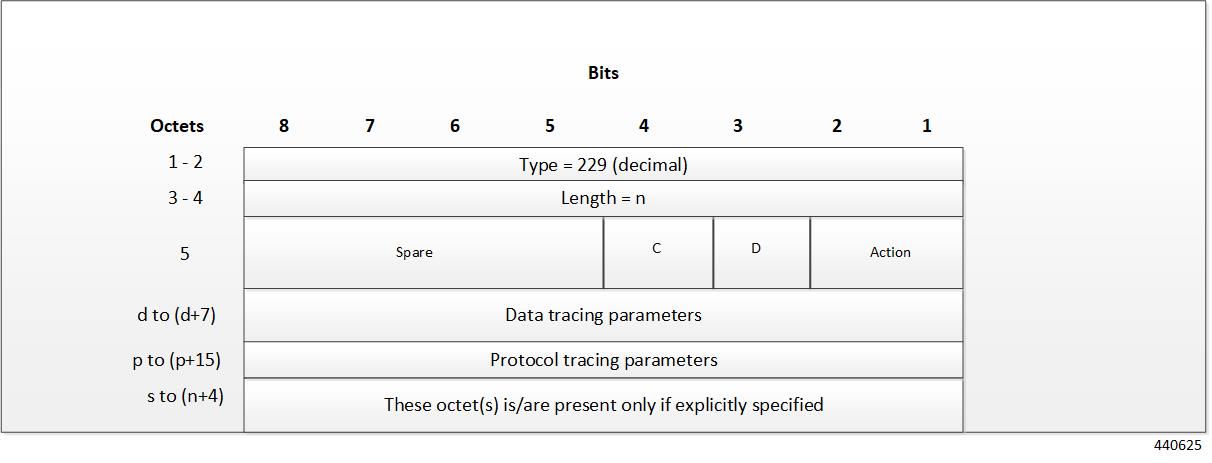Viewport: 1212px width, 463px height.
Task: Click the Type = 229 (decimal) row
Action: point(603,164)
